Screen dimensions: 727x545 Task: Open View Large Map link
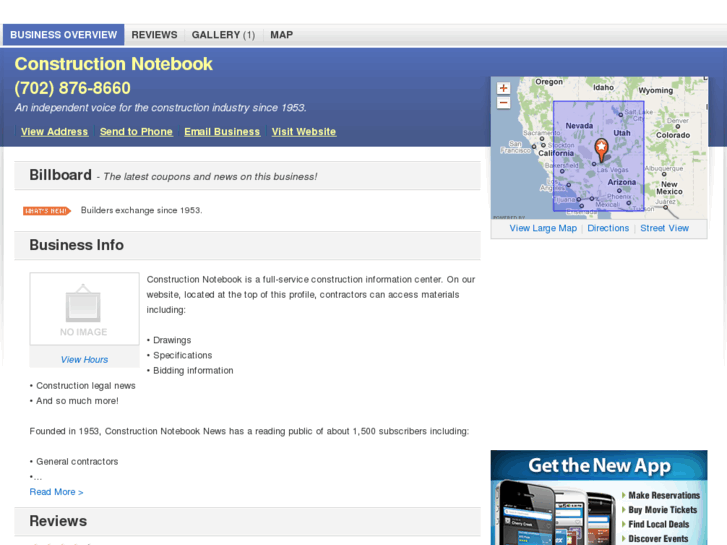[x=543, y=228]
